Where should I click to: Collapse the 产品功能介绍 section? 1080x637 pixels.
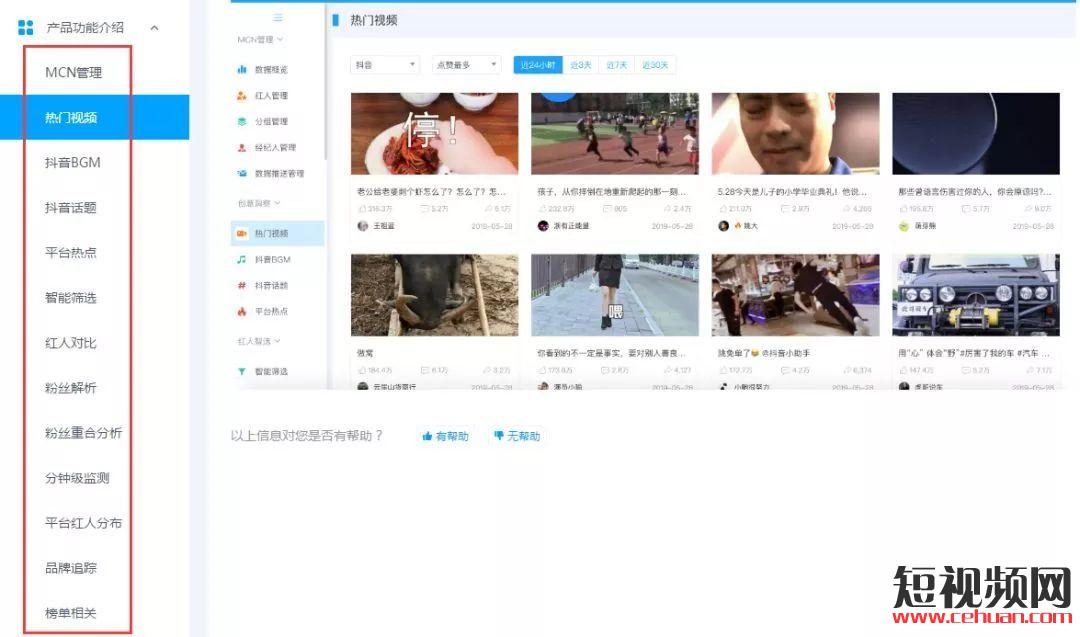pos(154,28)
